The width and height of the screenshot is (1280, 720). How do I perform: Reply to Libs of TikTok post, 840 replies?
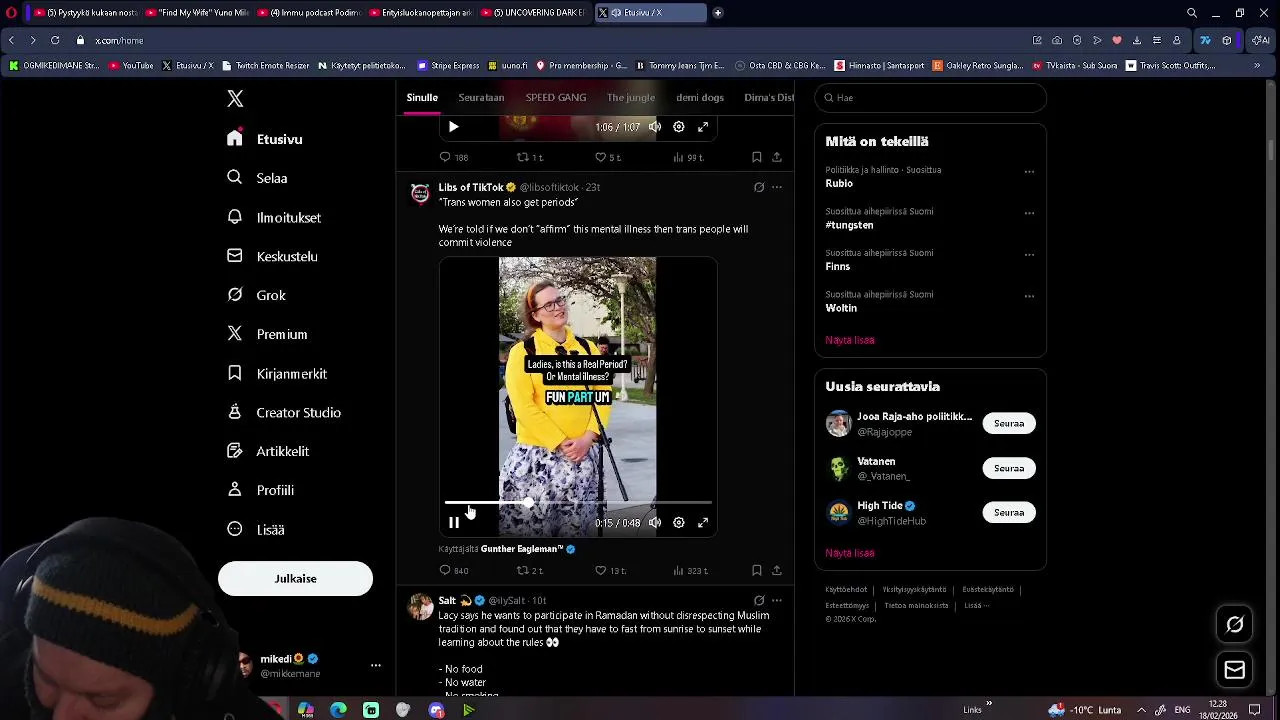coord(454,570)
